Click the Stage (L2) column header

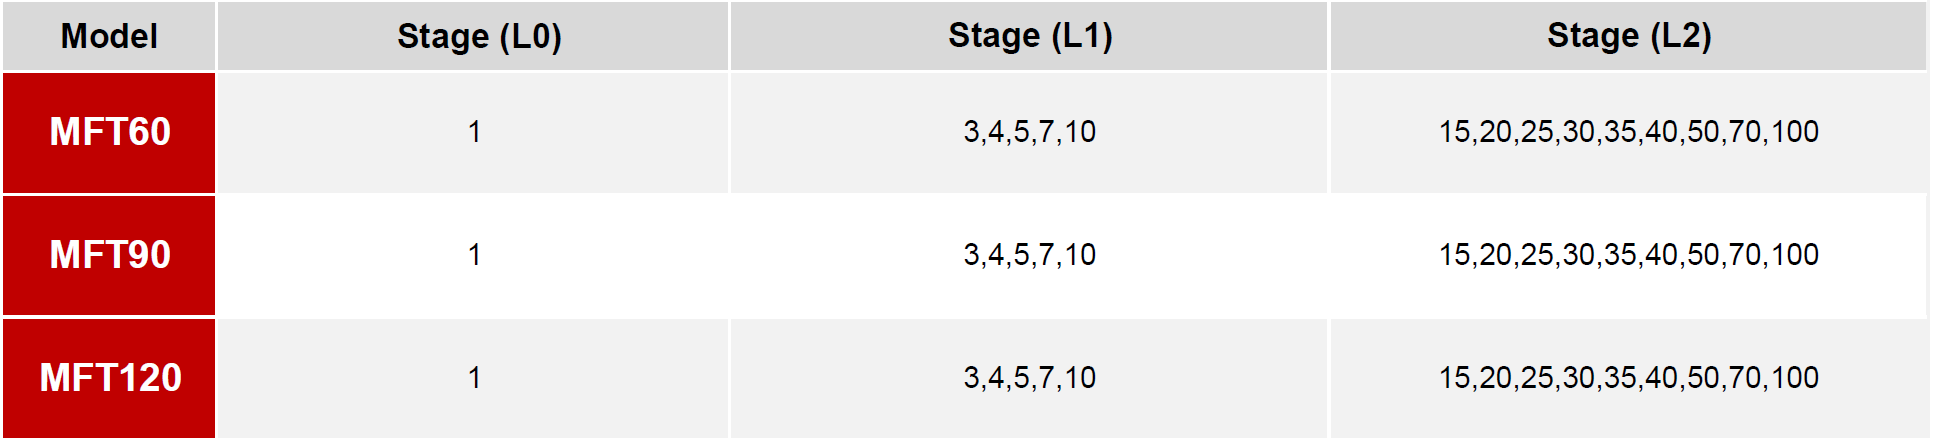(x=1628, y=36)
